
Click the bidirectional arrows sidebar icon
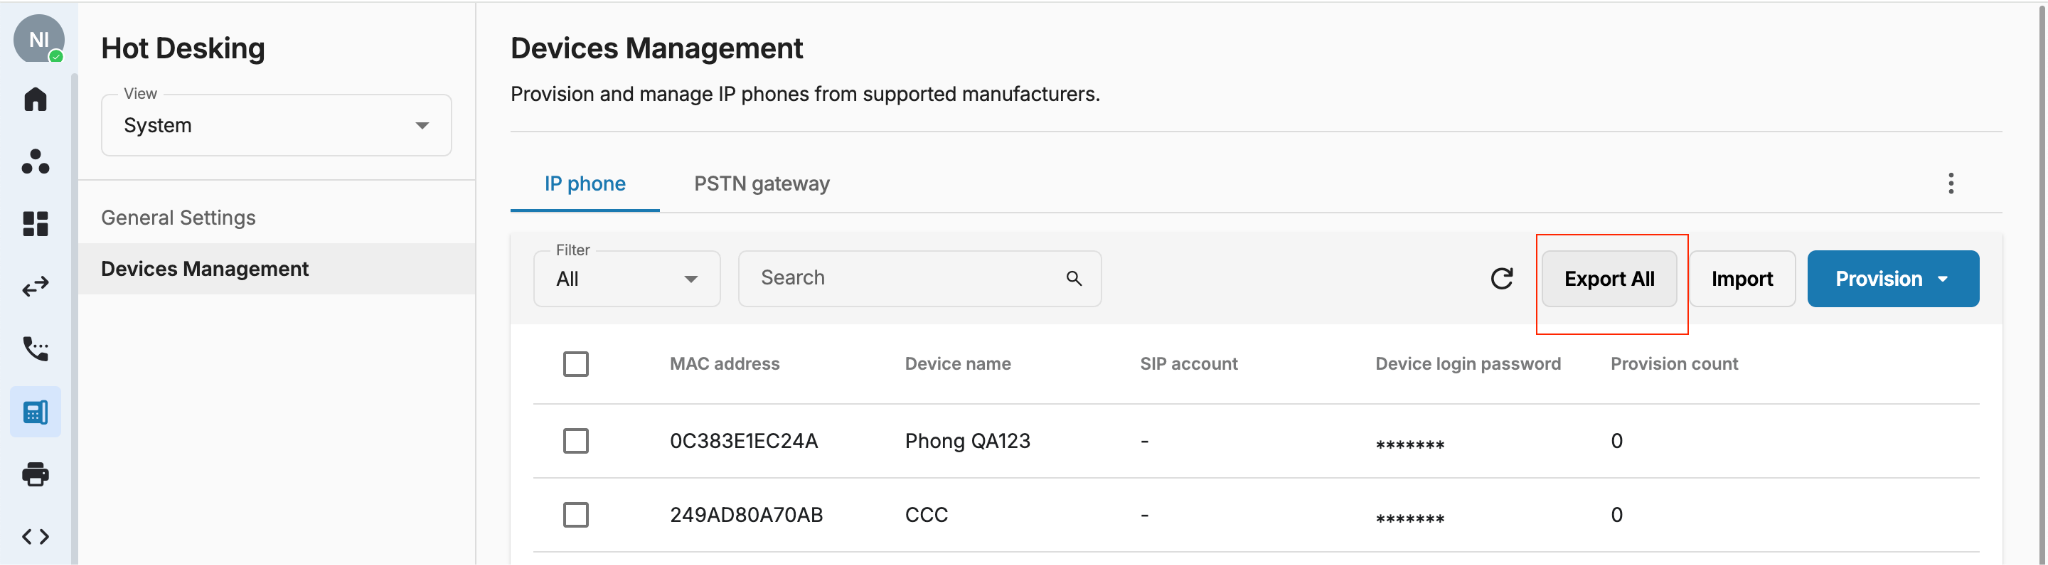[x=35, y=286]
